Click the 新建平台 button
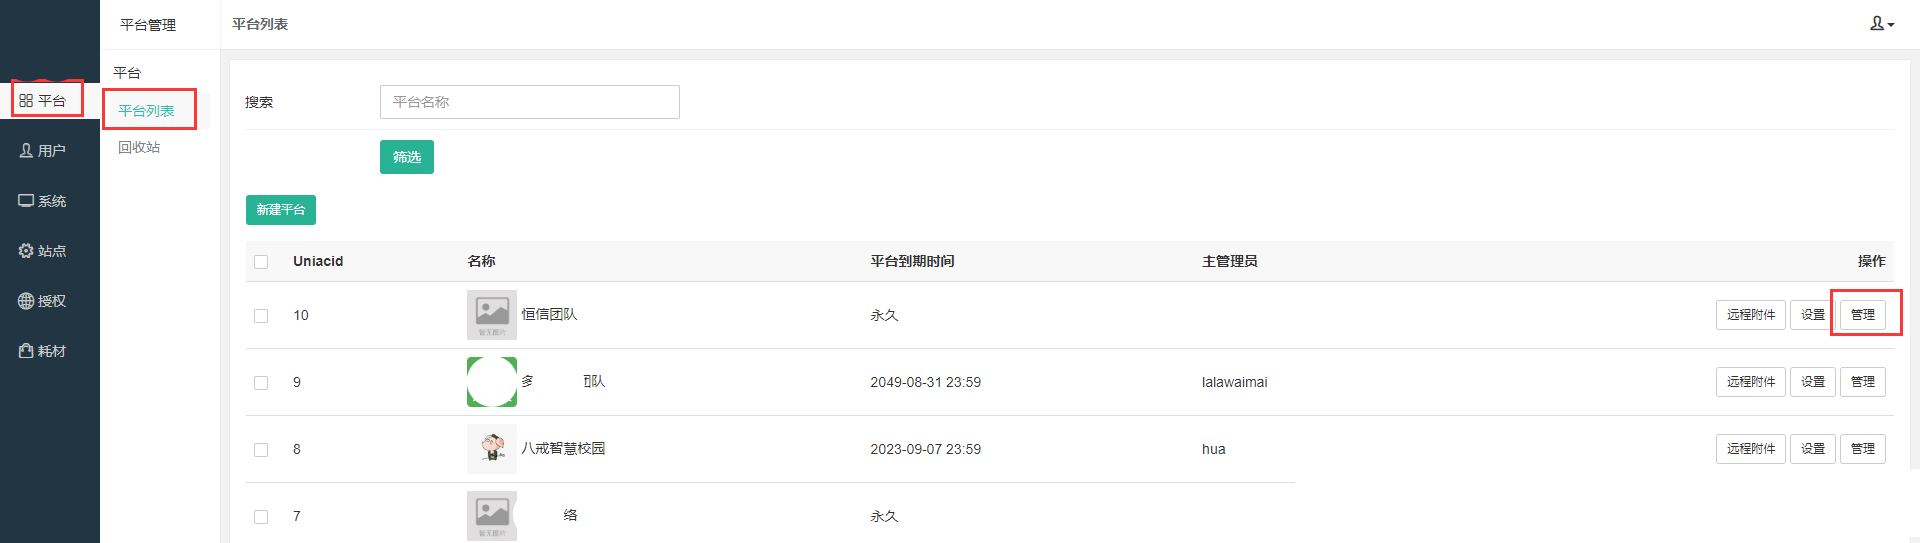 [281, 210]
